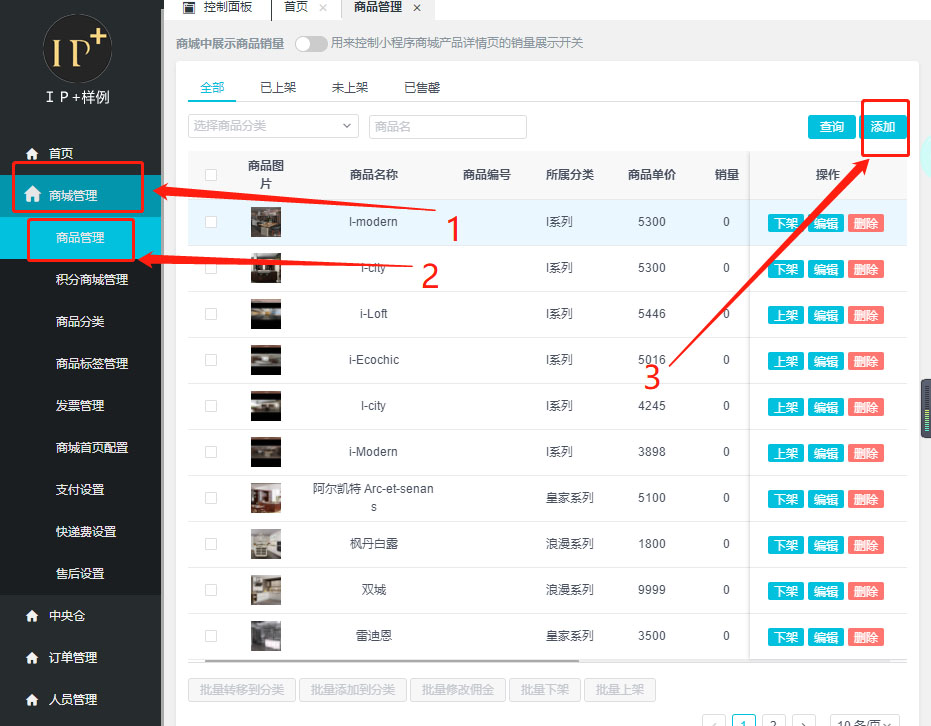Viewport: 931px width, 726px height.
Task: Click the 商品名 search input field
Action: point(447,127)
